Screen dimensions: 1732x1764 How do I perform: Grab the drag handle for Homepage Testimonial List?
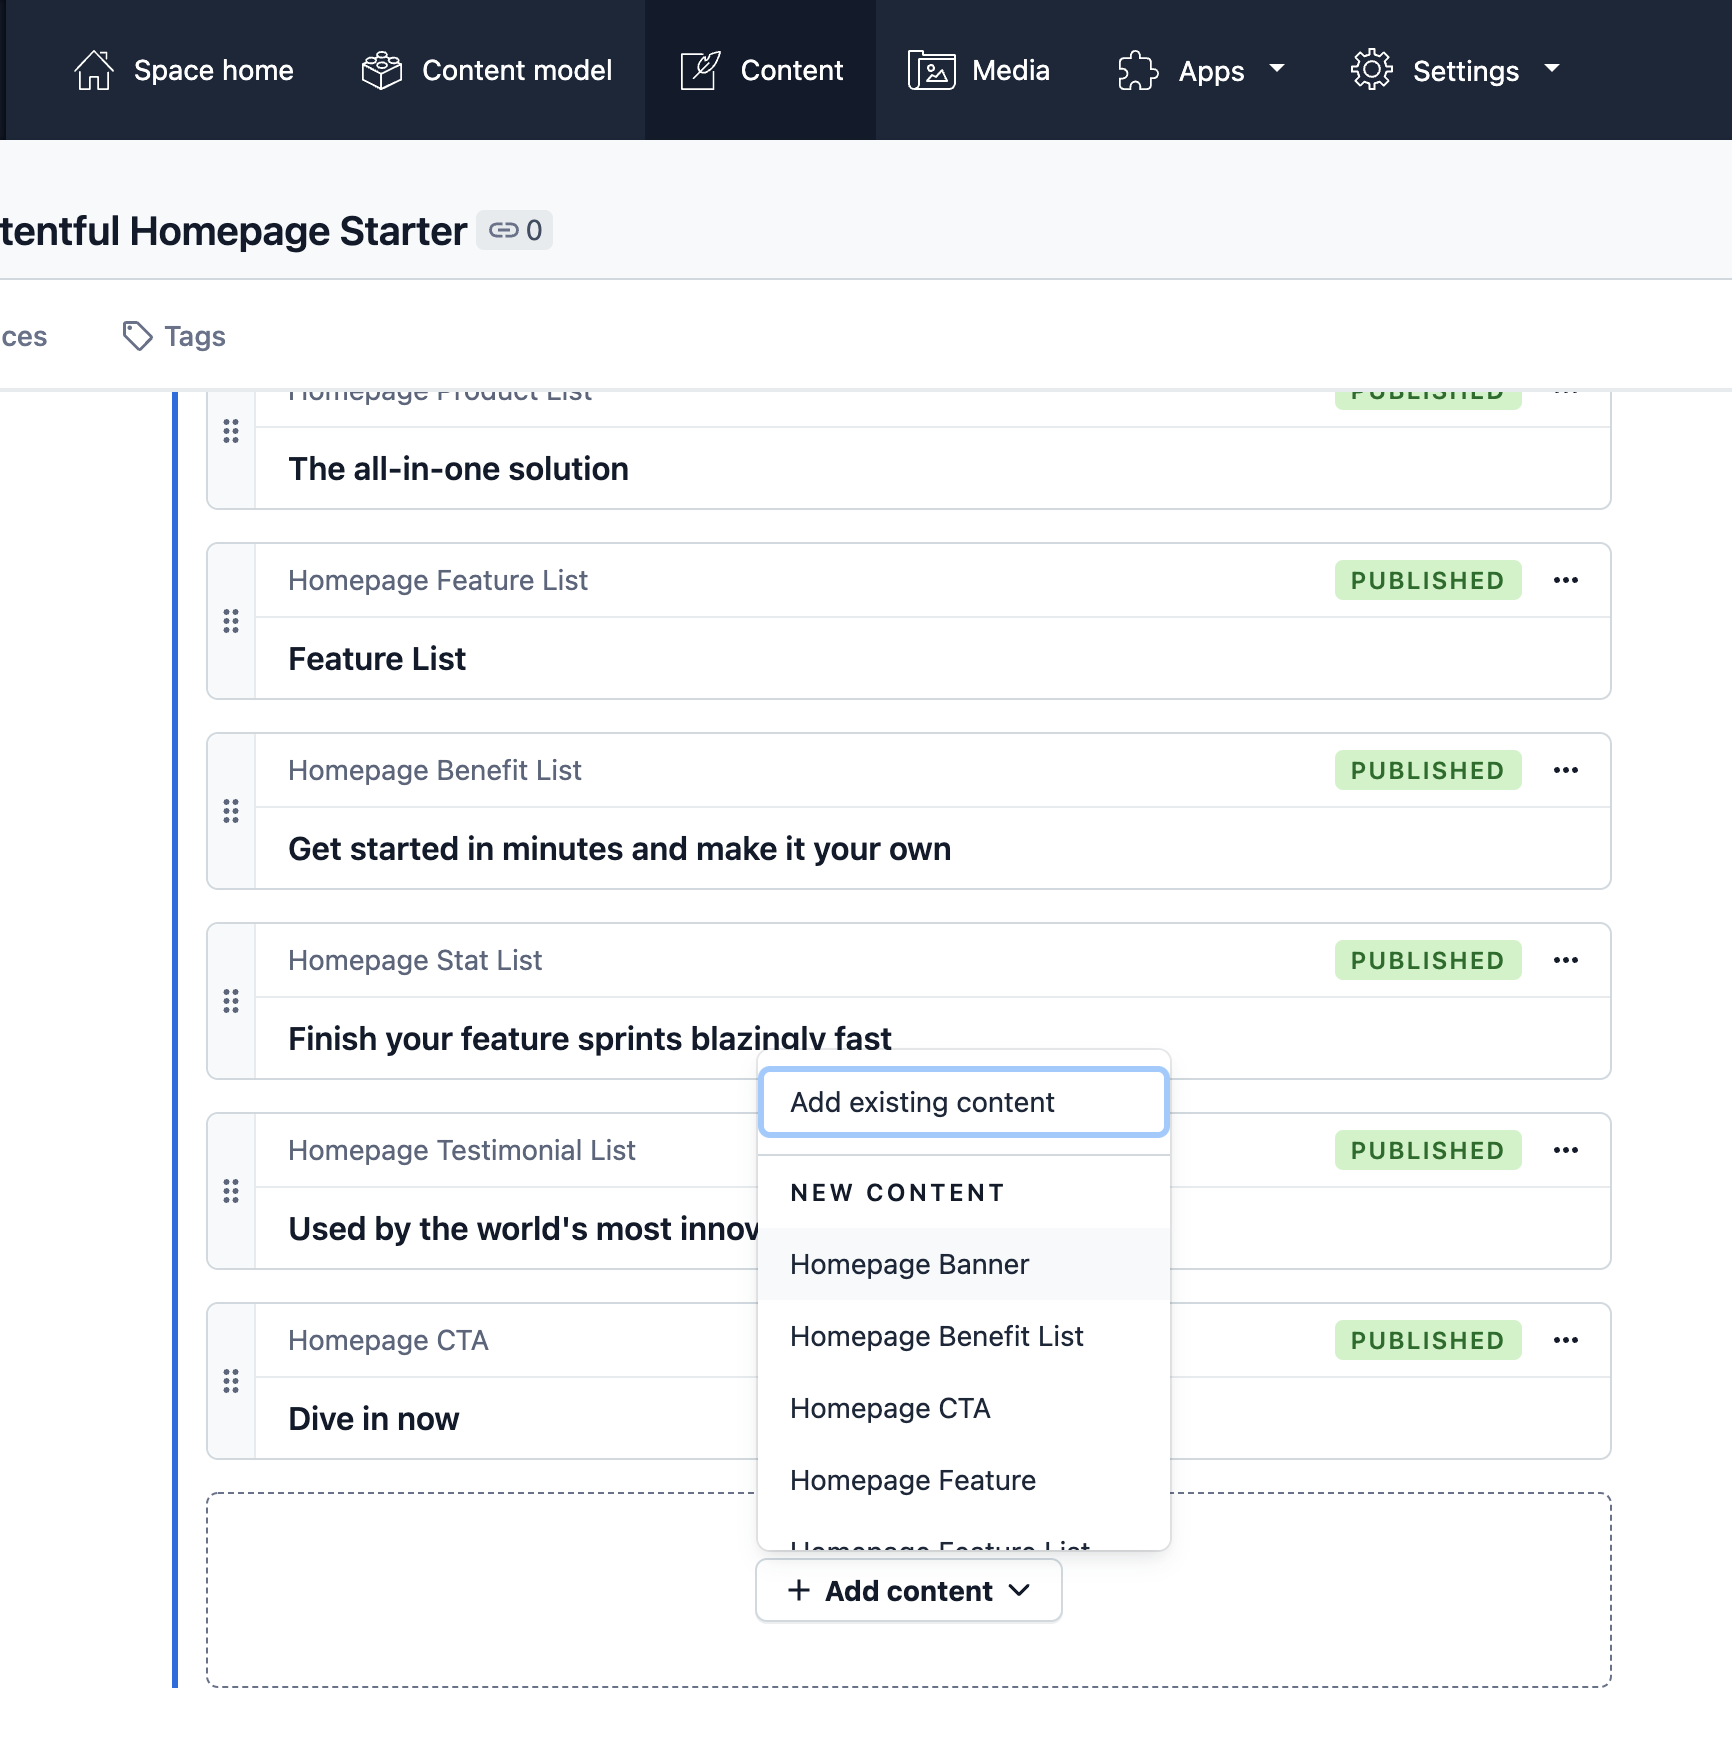pyautogui.click(x=231, y=1191)
